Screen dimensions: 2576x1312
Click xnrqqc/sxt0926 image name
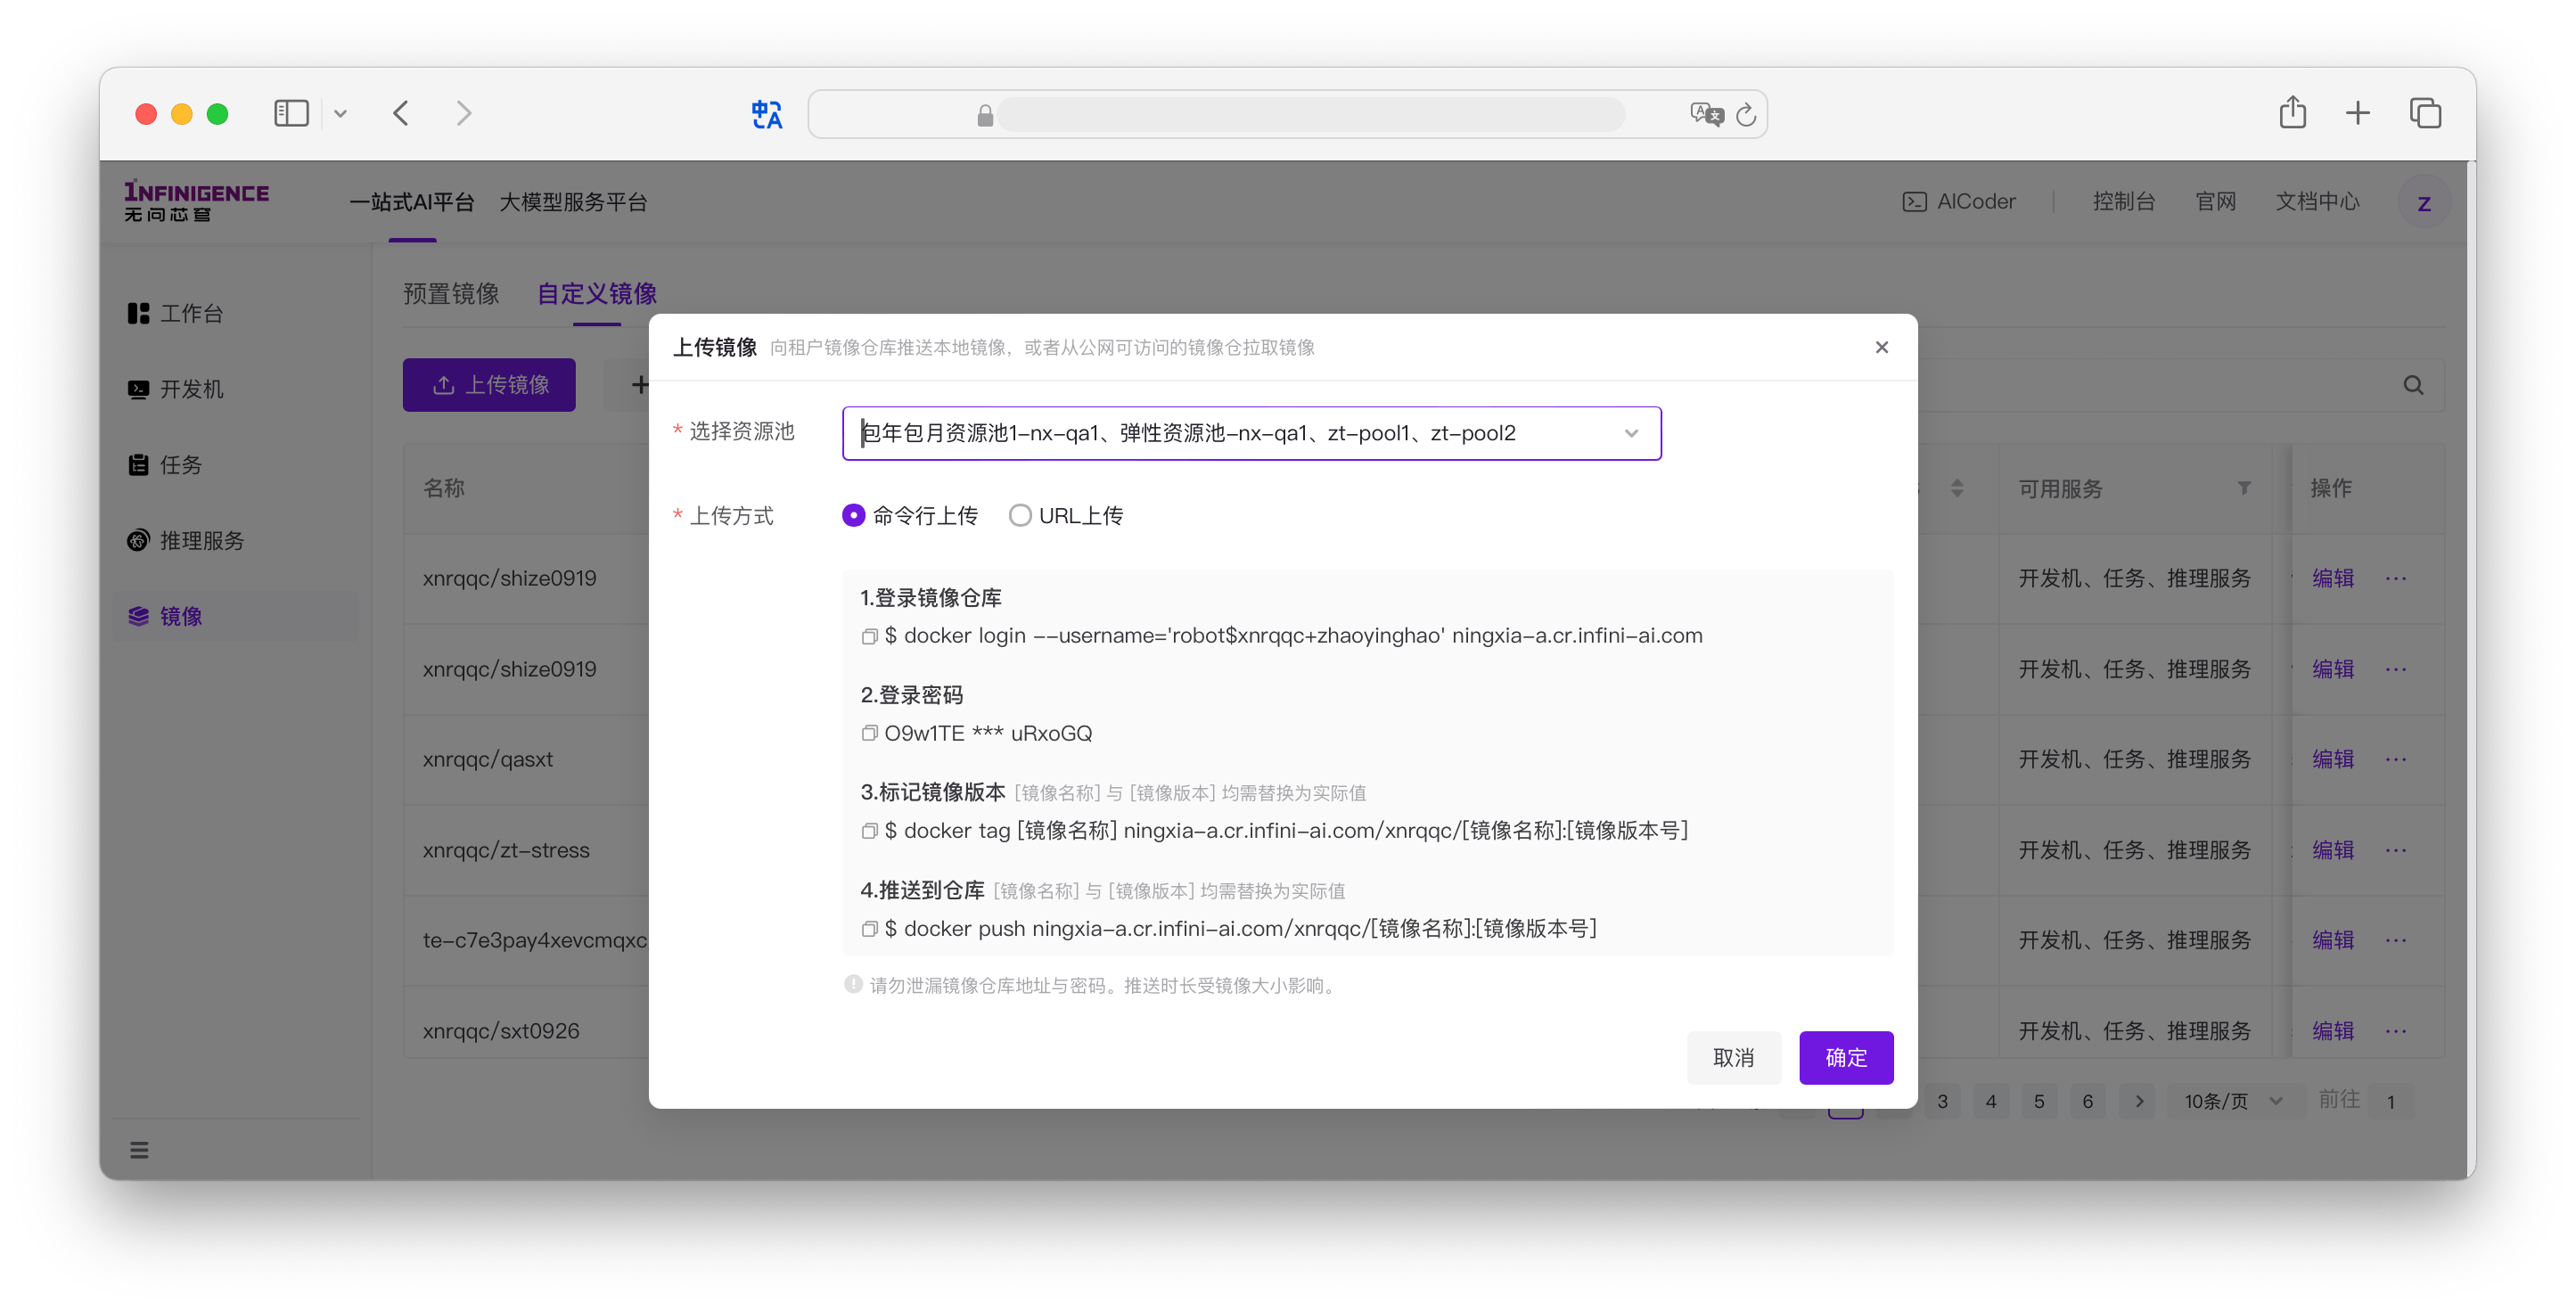[501, 1031]
